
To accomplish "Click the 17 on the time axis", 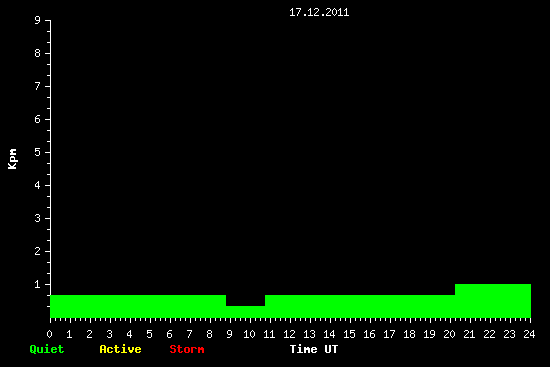I will tap(389, 334).
